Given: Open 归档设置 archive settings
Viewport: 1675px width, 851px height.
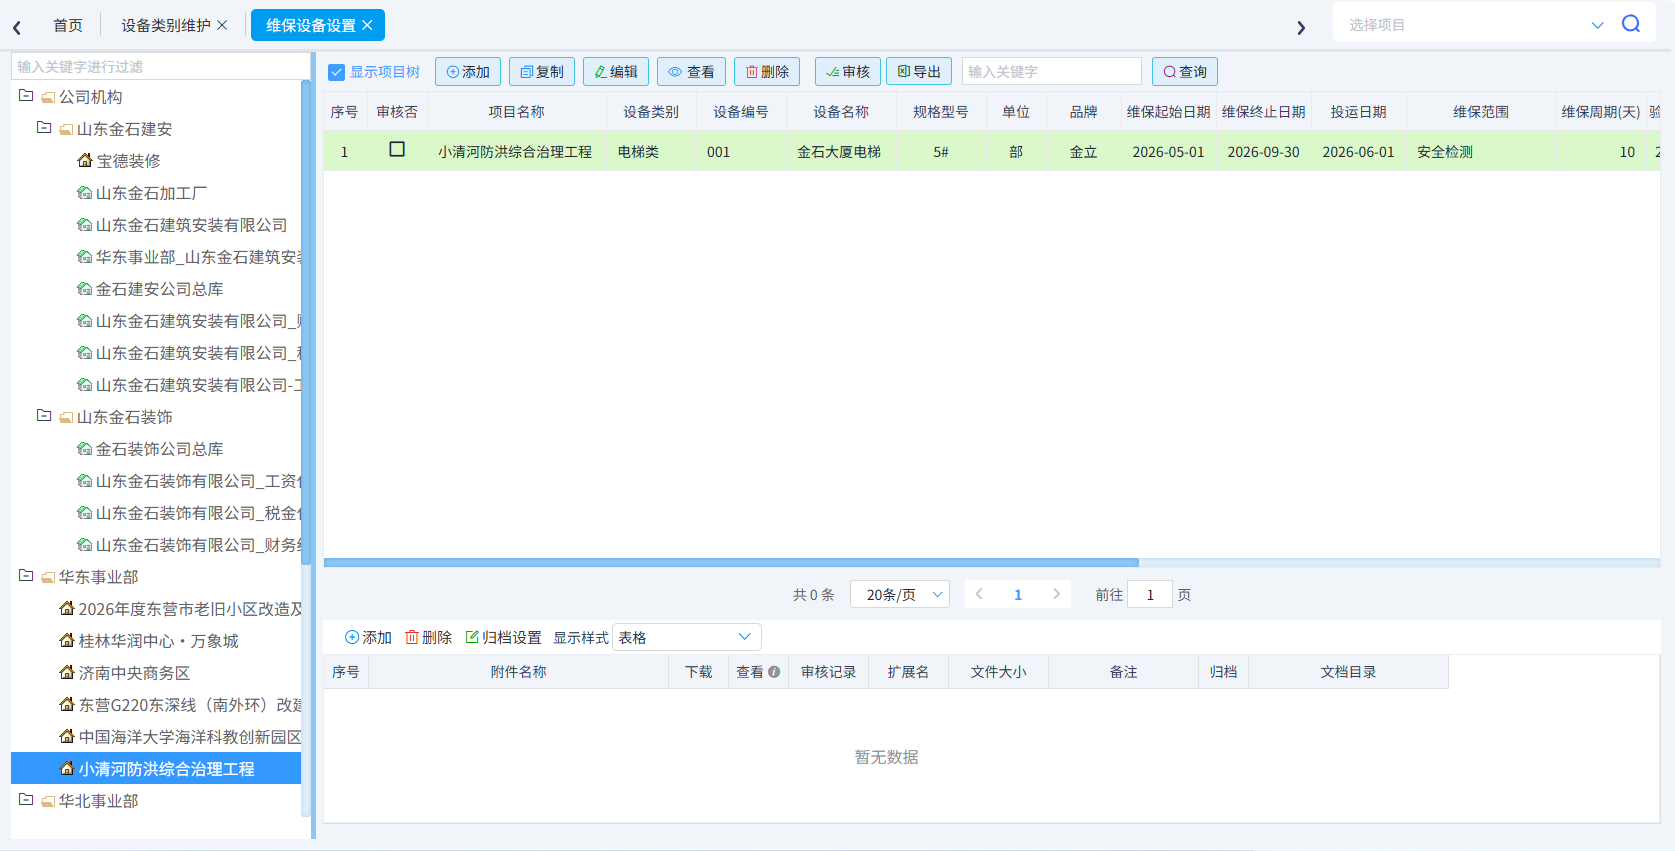Looking at the screenshot, I should (503, 638).
